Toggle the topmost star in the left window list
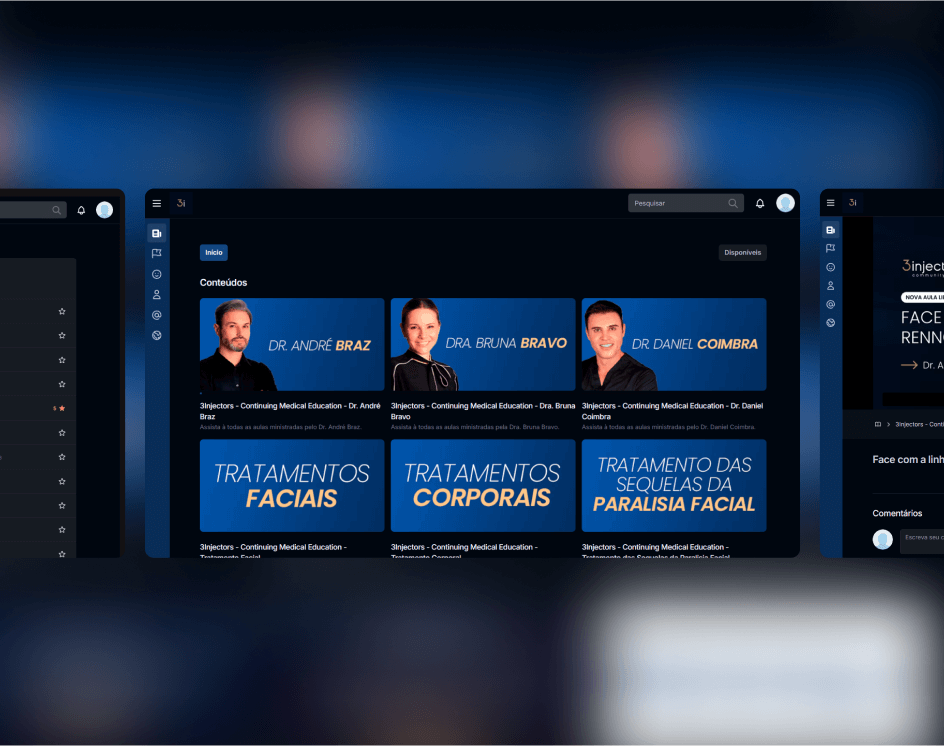This screenshot has height=746, width=944. 62,311
